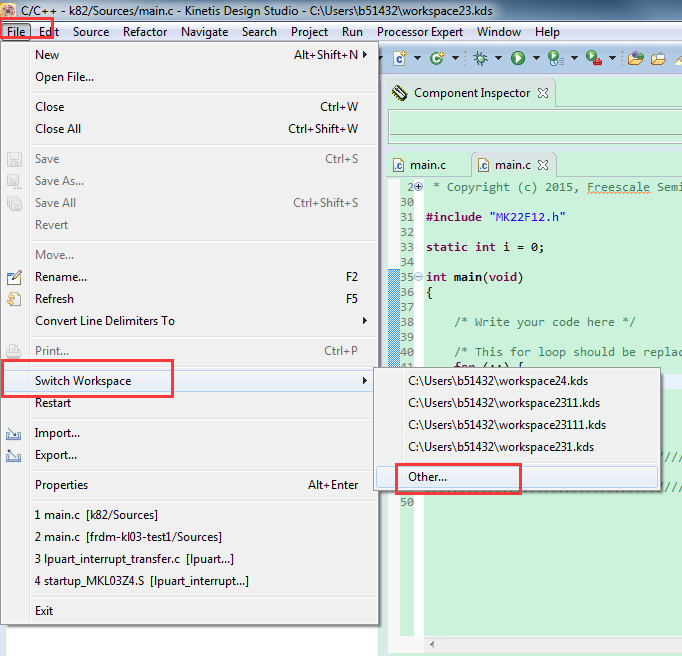Open the Search menu

pos(259,32)
